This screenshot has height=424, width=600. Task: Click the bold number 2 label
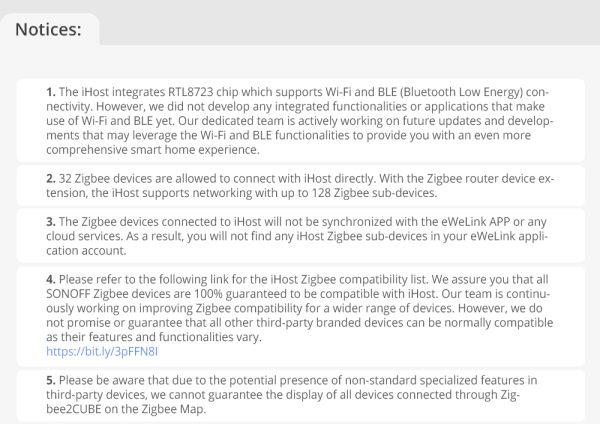click(x=50, y=177)
